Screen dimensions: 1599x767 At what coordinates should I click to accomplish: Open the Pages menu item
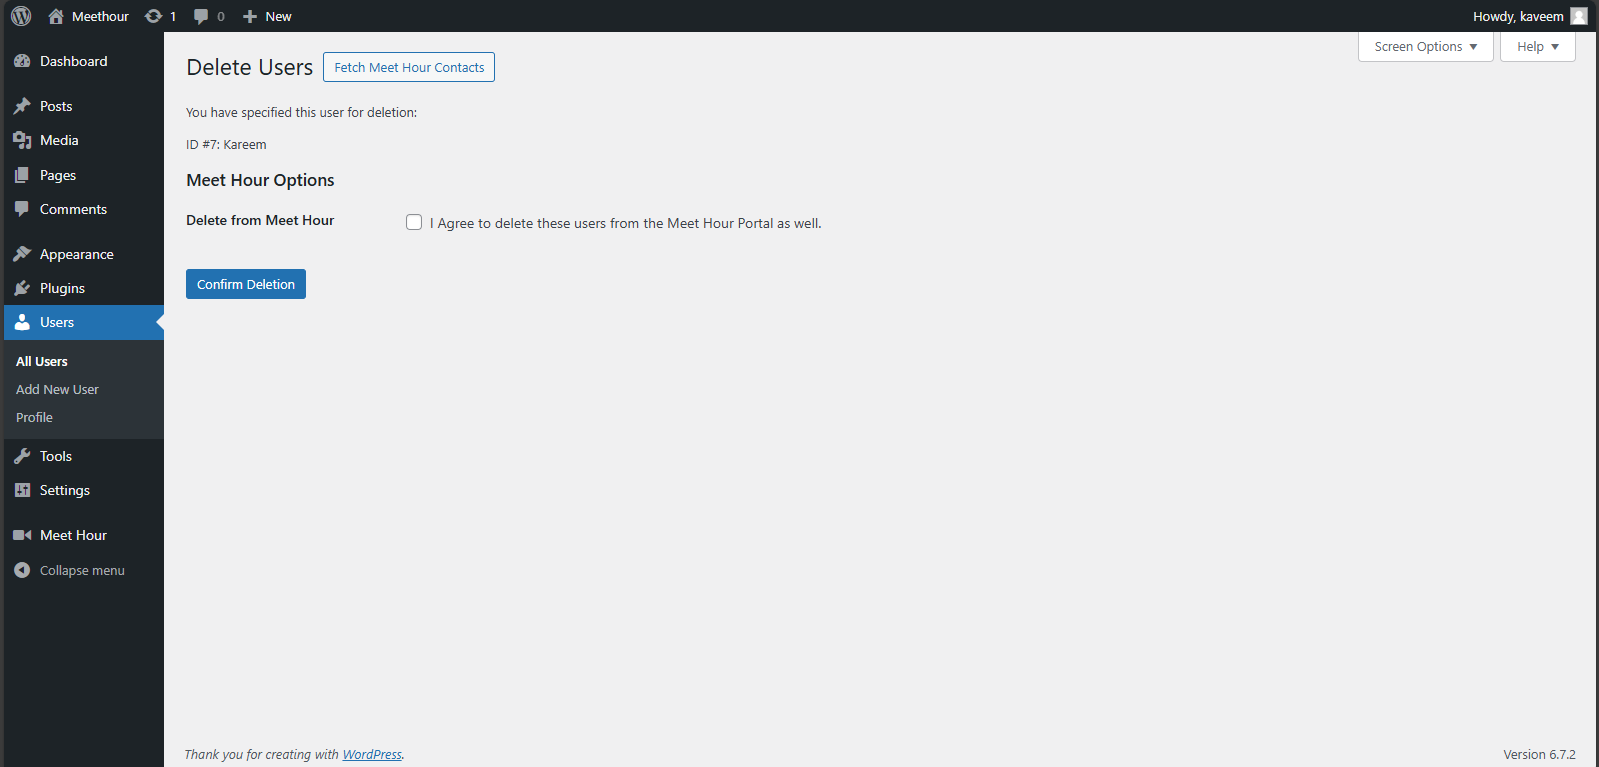58,175
